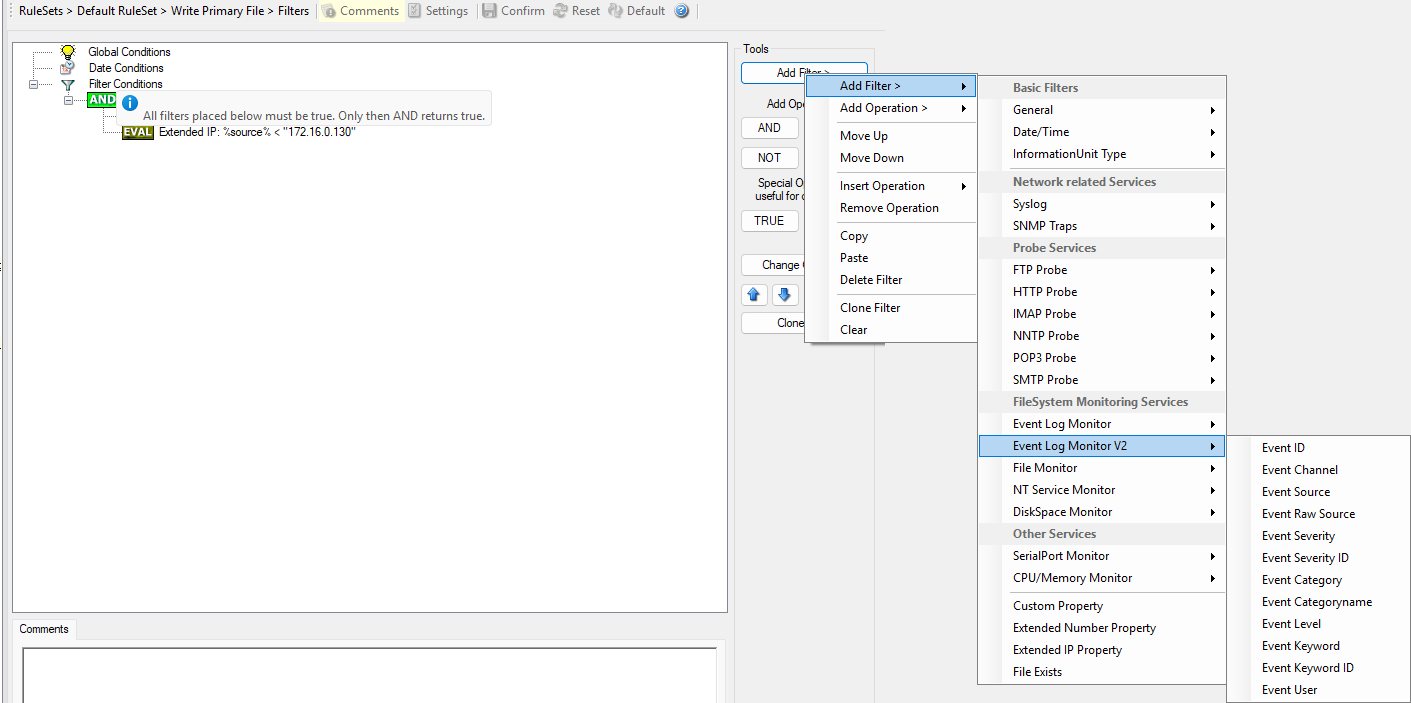Choose Extended Number Property filter
This screenshot has height=703, width=1411.
(1102, 628)
